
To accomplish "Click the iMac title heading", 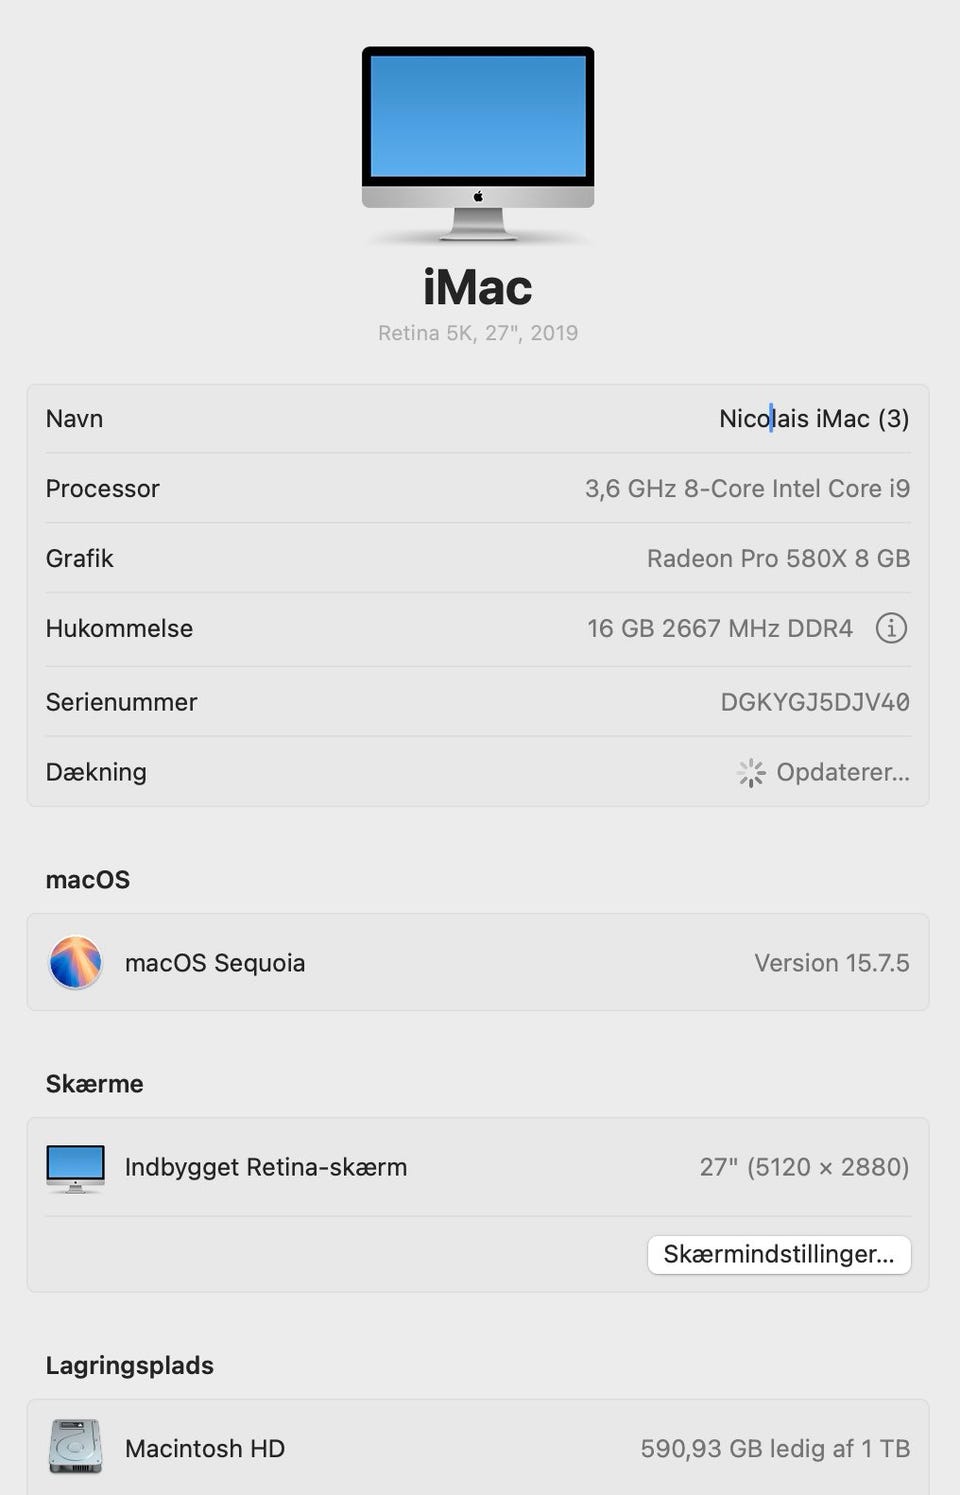I will point(478,288).
